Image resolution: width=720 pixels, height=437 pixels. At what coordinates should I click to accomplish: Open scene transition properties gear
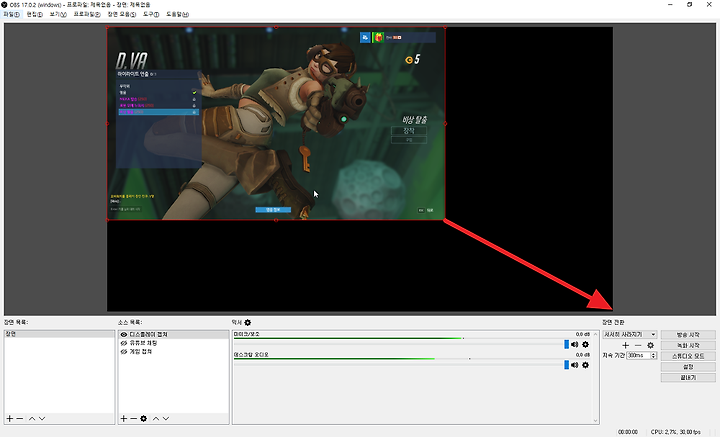650,345
